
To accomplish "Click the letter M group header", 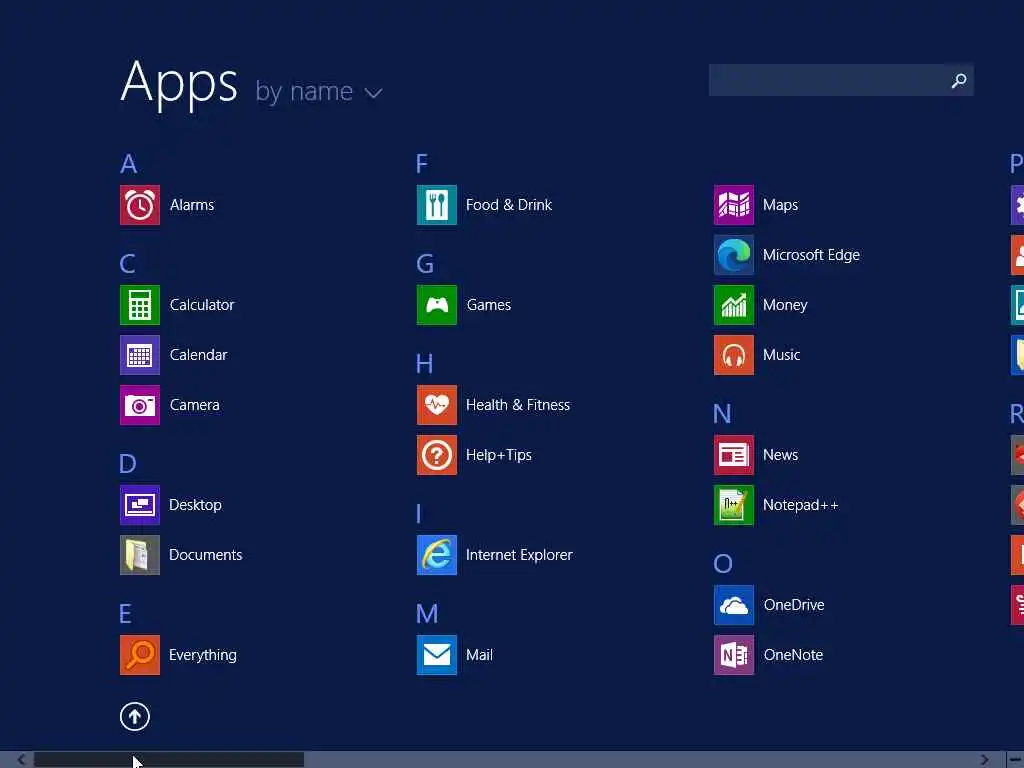I will click(x=427, y=614).
